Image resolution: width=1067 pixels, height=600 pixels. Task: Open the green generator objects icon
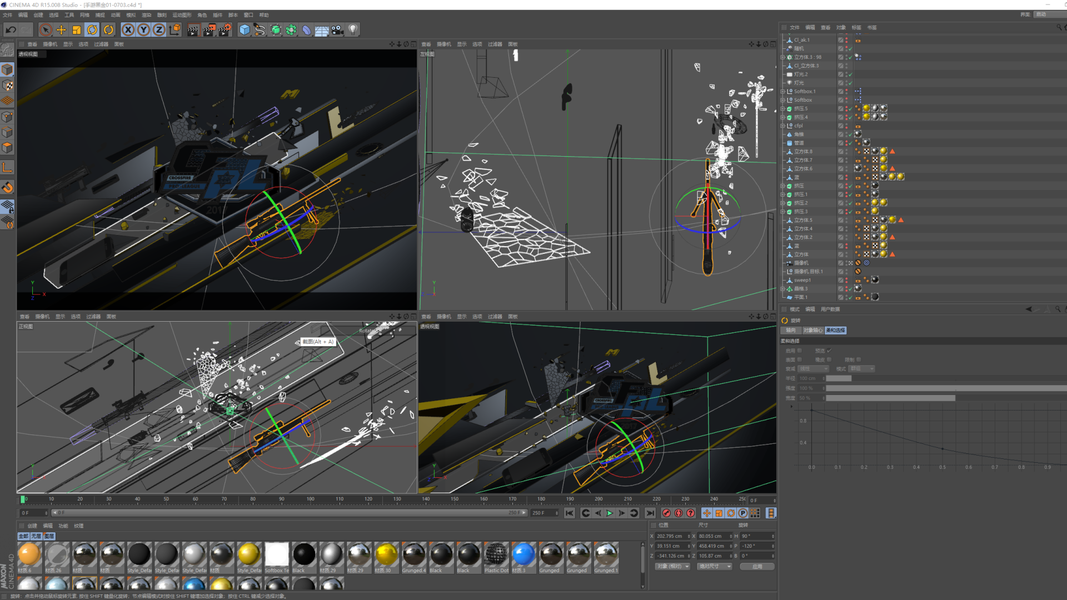click(x=276, y=30)
